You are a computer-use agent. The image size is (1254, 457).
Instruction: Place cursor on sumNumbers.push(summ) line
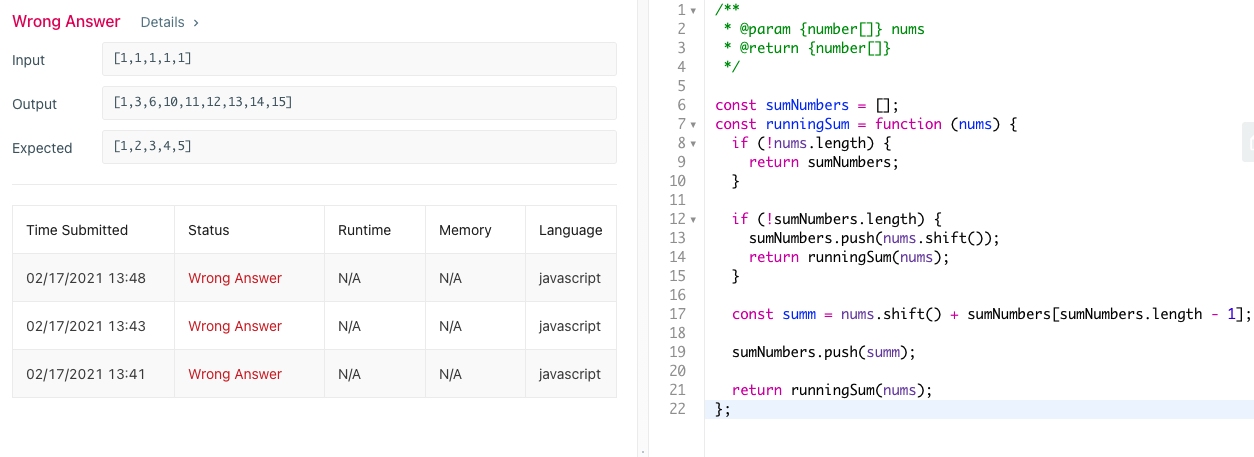[x=823, y=352]
